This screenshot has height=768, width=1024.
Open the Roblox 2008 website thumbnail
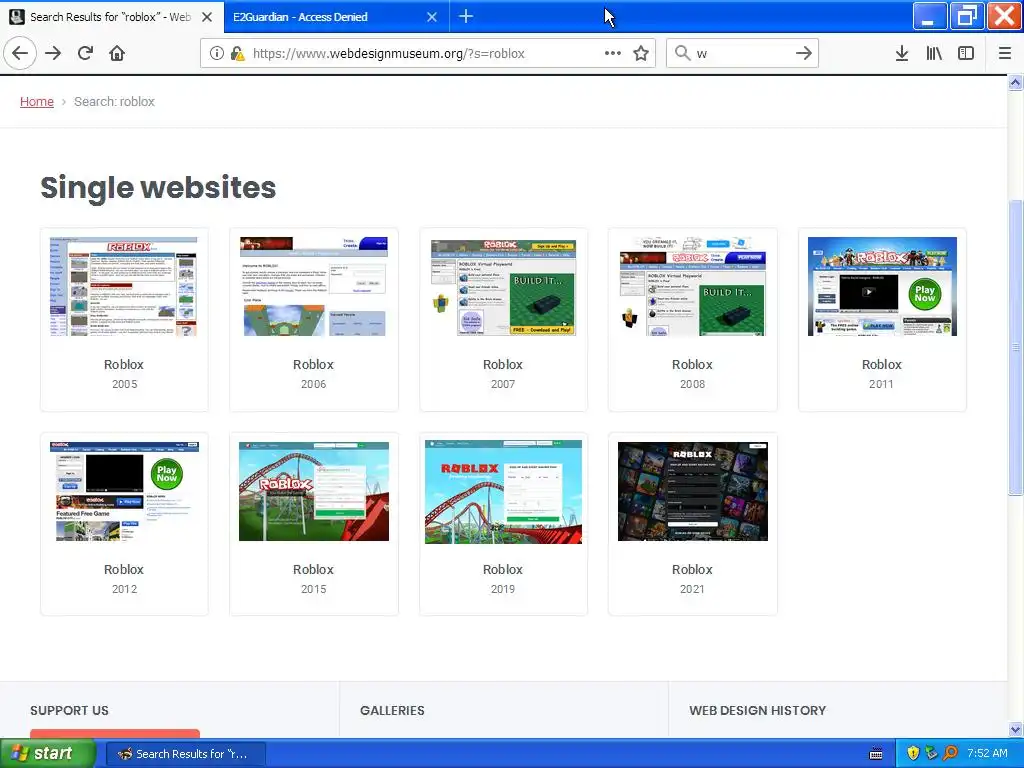point(692,286)
